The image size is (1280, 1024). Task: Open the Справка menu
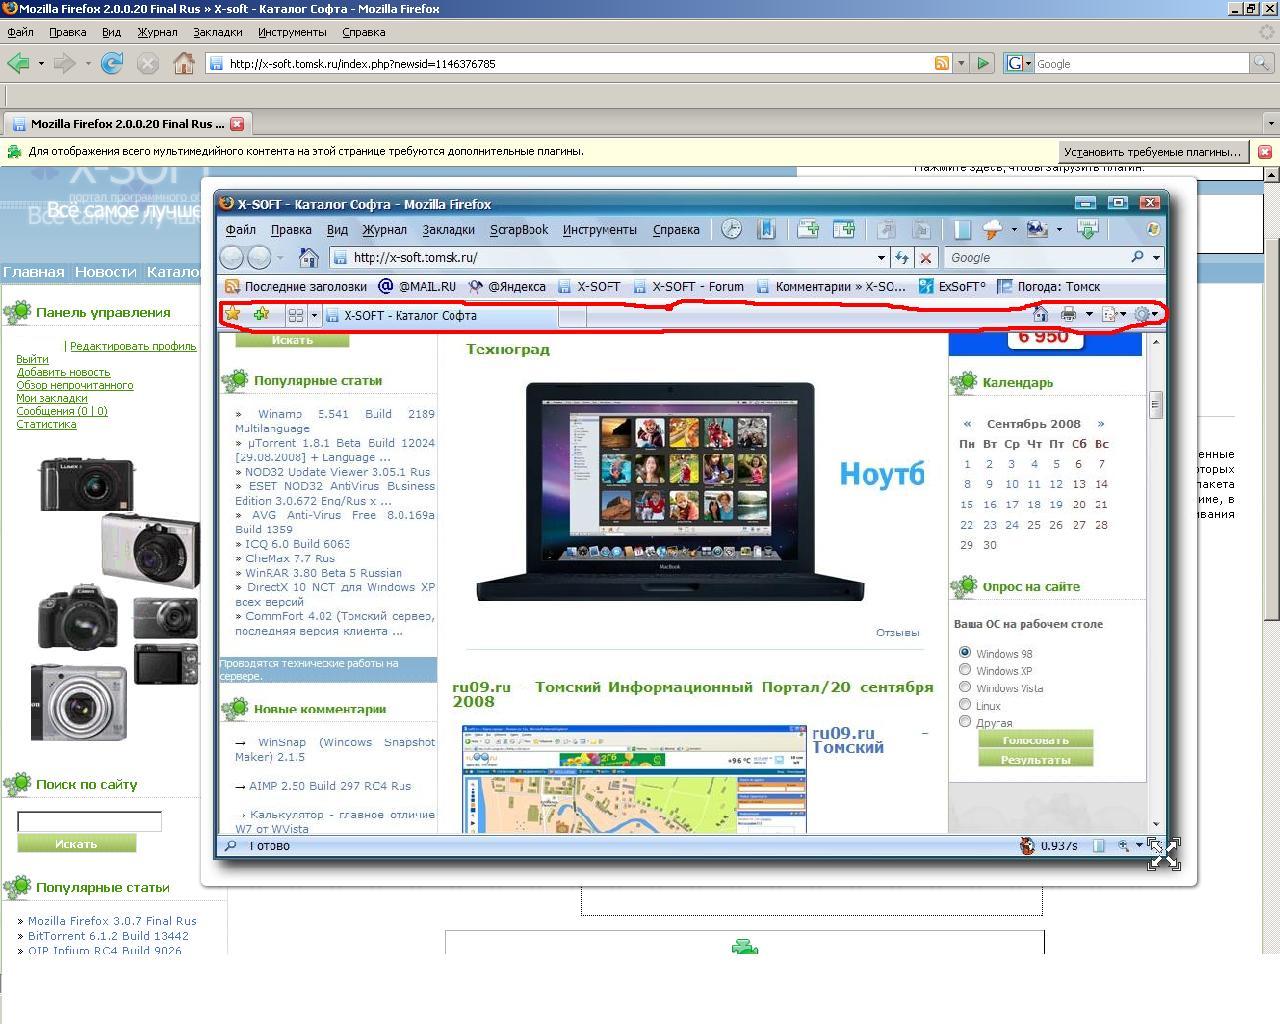[364, 32]
